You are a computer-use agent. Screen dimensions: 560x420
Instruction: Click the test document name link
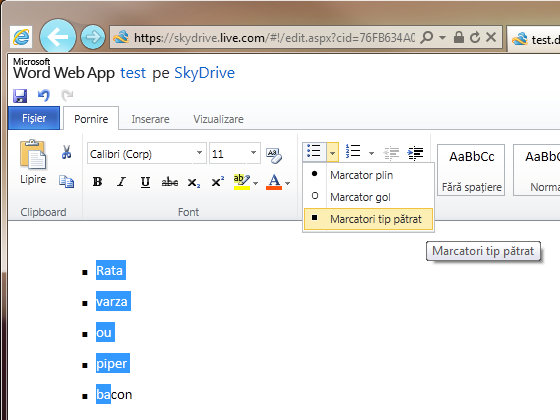tap(133, 73)
